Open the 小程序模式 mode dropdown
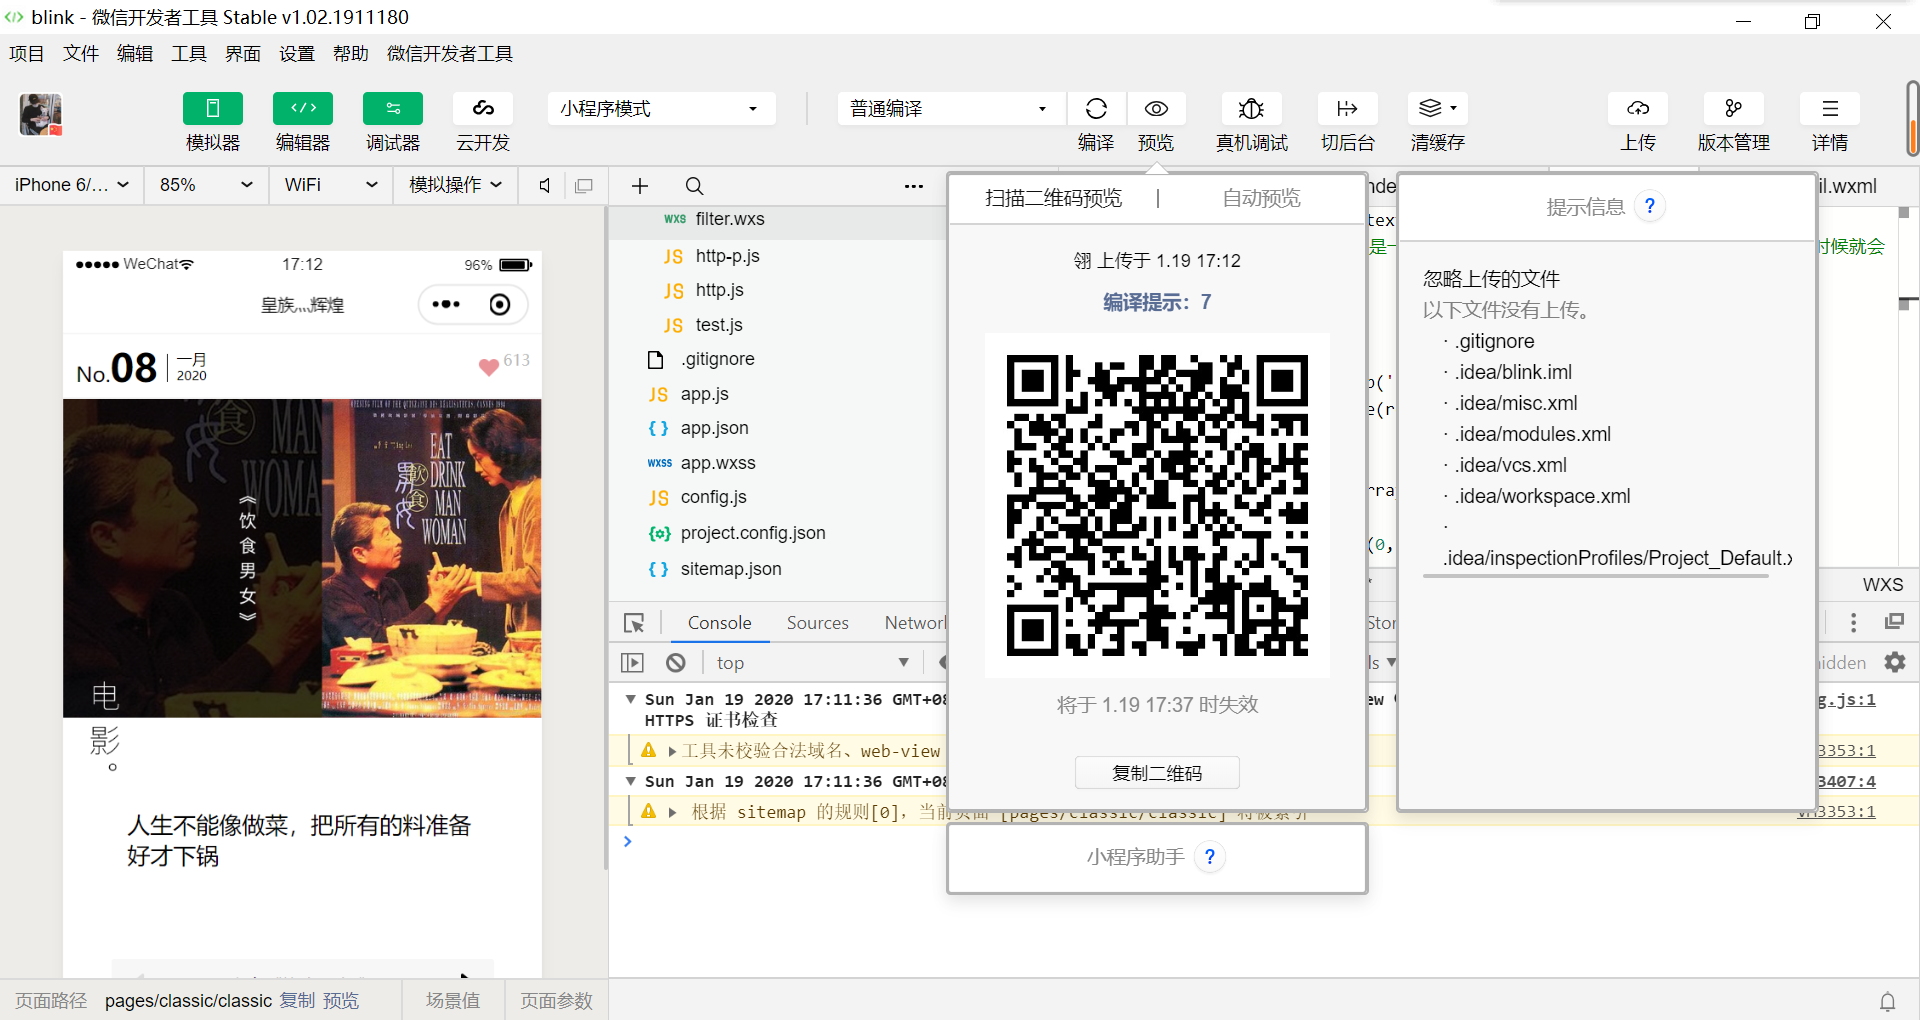The width and height of the screenshot is (1920, 1020). [661, 108]
